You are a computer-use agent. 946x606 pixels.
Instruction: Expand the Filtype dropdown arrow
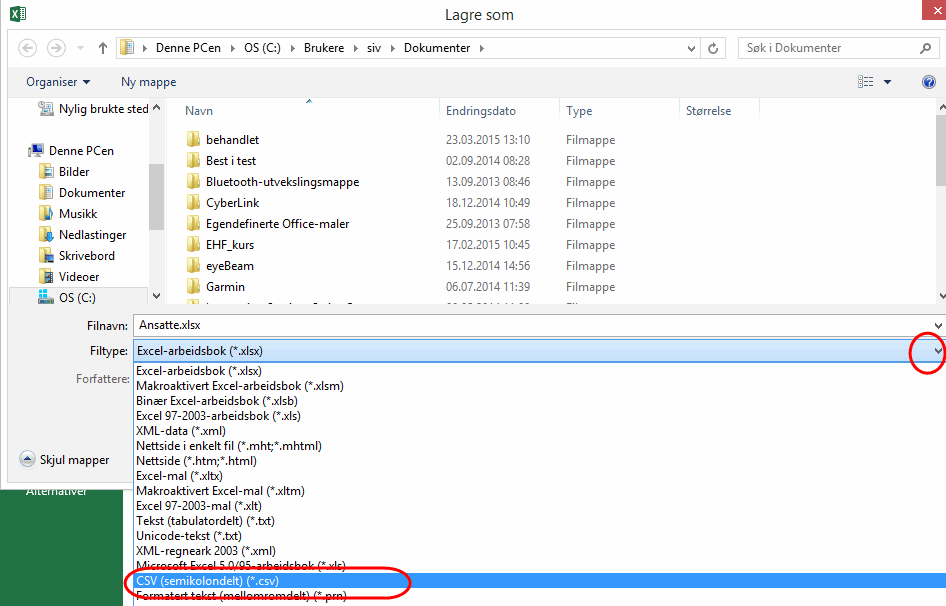click(x=937, y=351)
